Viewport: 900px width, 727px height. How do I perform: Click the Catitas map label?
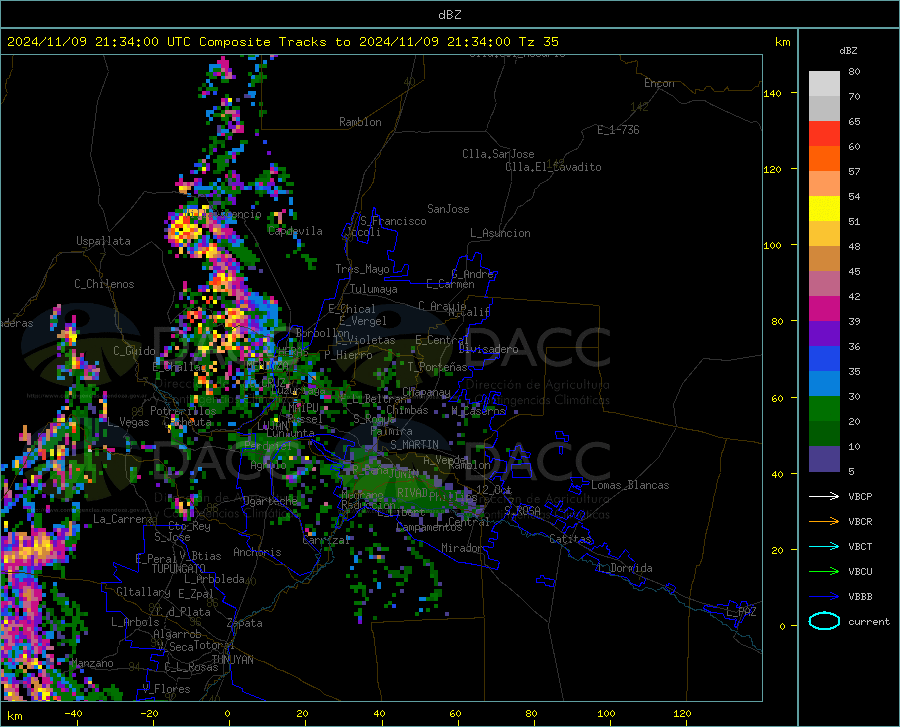(x=570, y=539)
